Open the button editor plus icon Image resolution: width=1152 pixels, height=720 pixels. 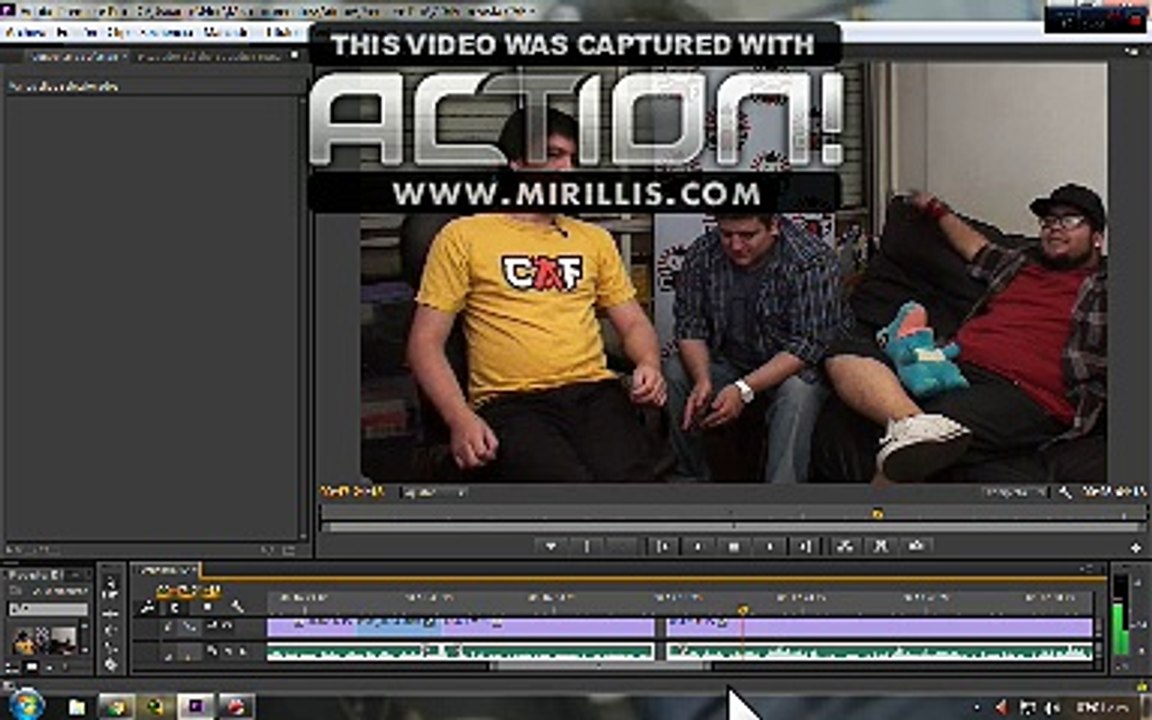pos(1136,547)
